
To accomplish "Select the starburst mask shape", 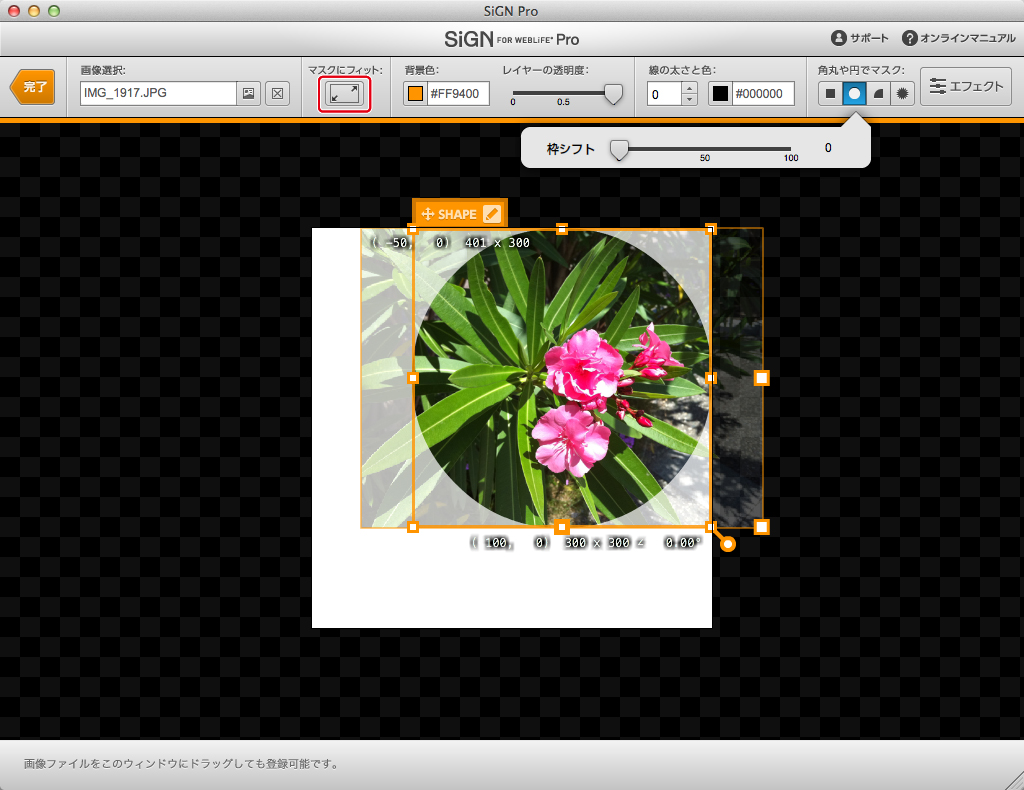I will click(x=902, y=93).
